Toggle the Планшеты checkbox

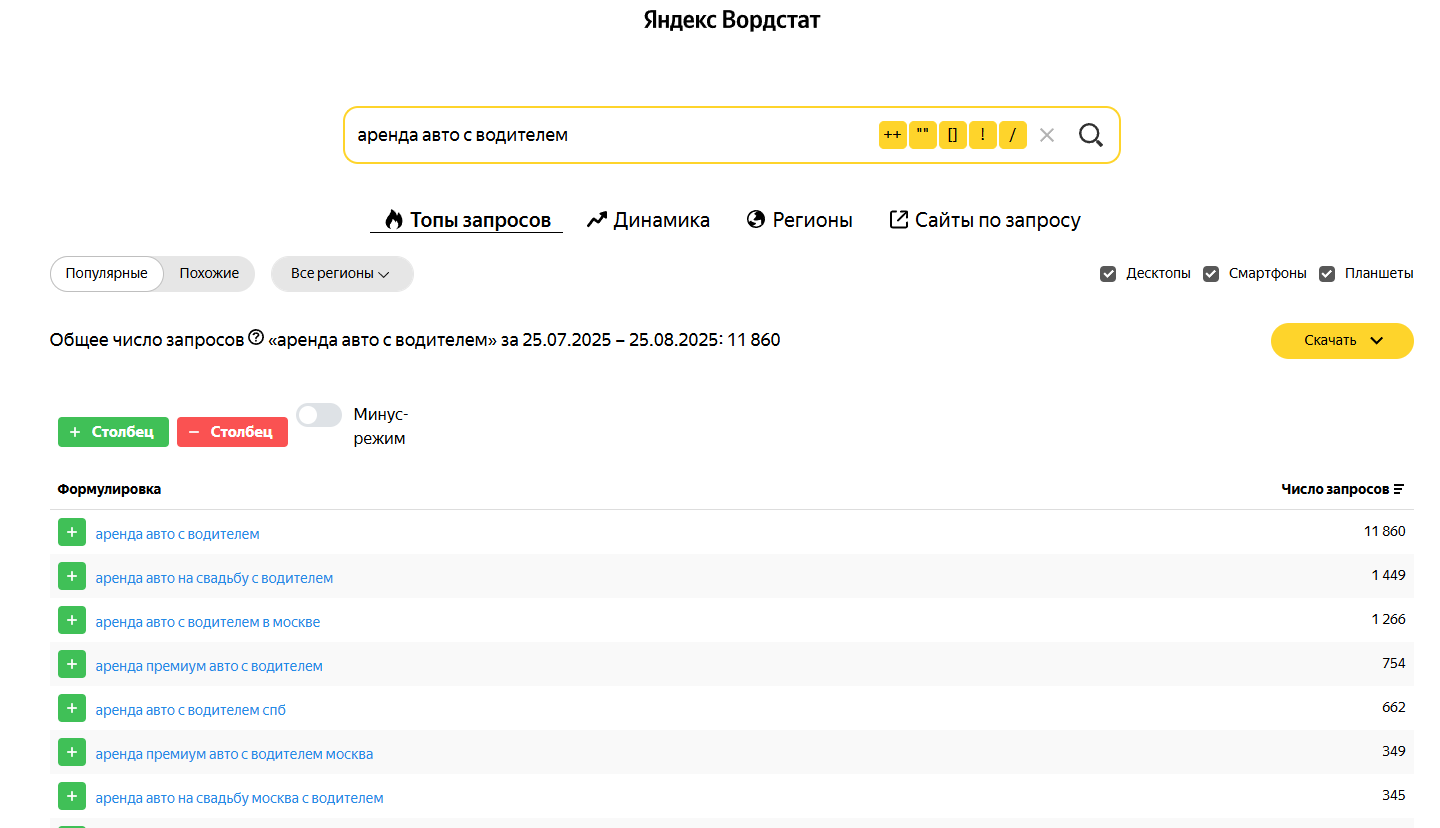[x=1327, y=274]
